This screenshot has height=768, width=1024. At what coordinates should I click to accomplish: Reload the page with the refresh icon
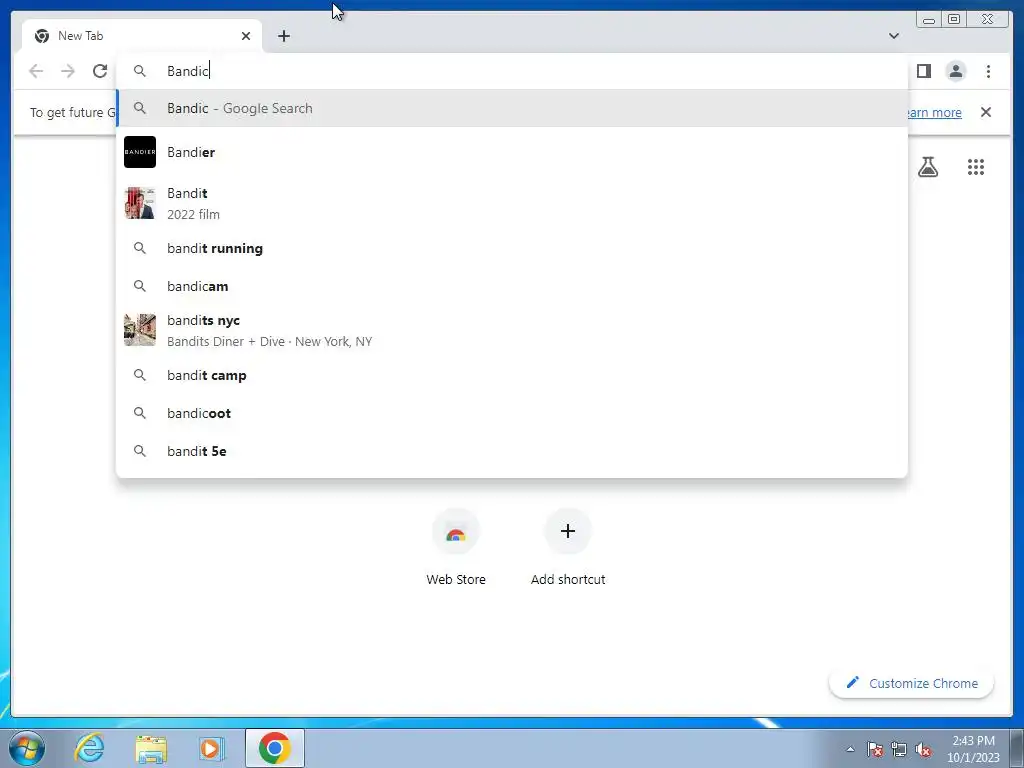pyautogui.click(x=100, y=71)
